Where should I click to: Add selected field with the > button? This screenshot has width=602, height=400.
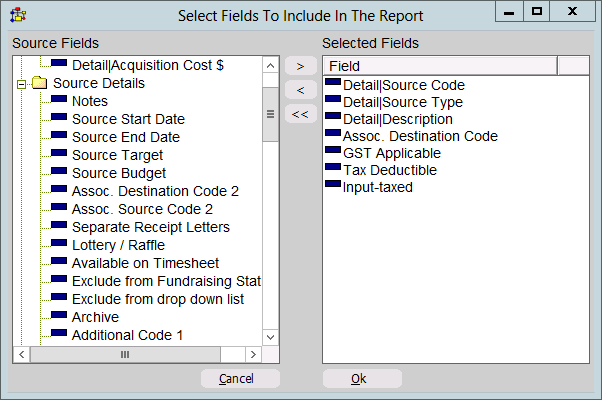click(x=301, y=66)
